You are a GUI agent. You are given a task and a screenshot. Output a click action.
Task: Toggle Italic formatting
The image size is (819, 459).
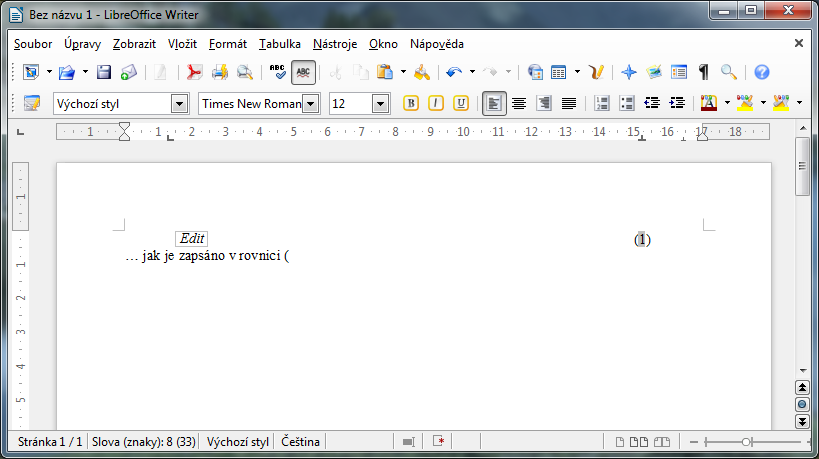pos(436,103)
